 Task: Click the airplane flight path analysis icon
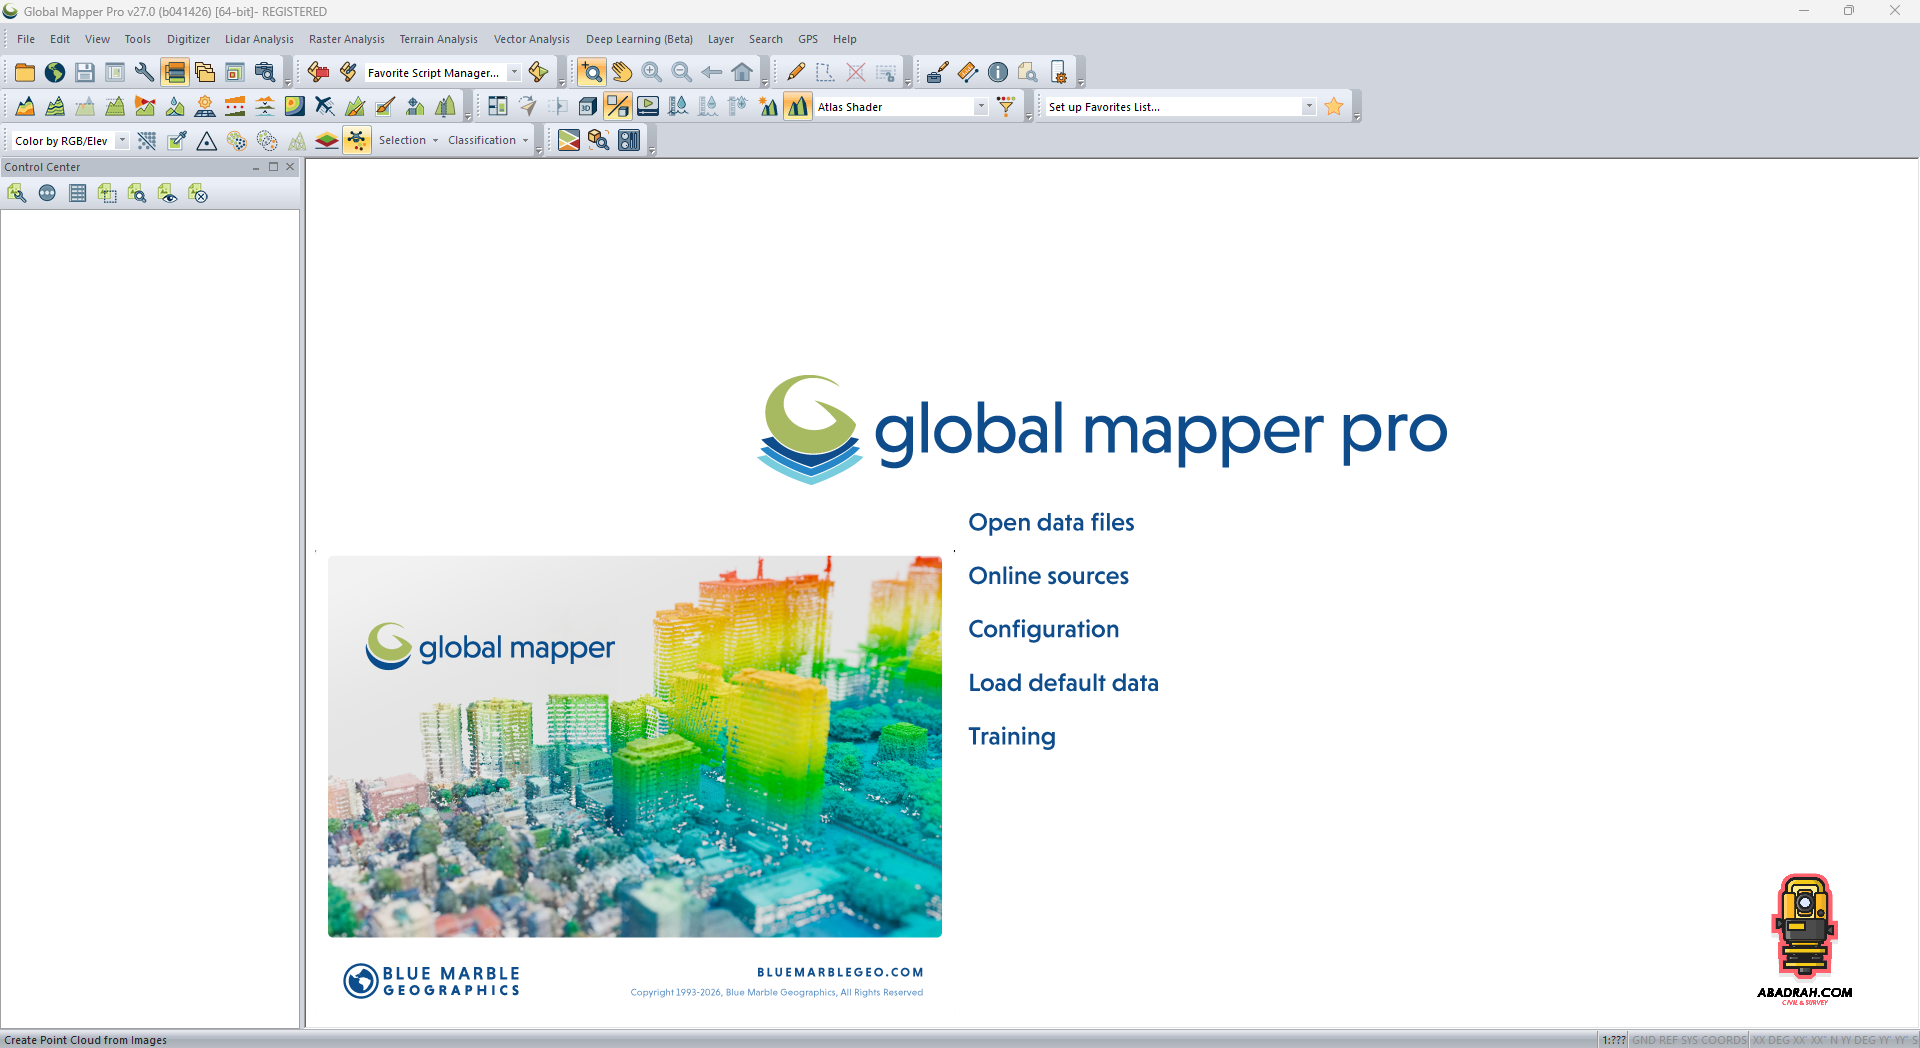[x=325, y=106]
